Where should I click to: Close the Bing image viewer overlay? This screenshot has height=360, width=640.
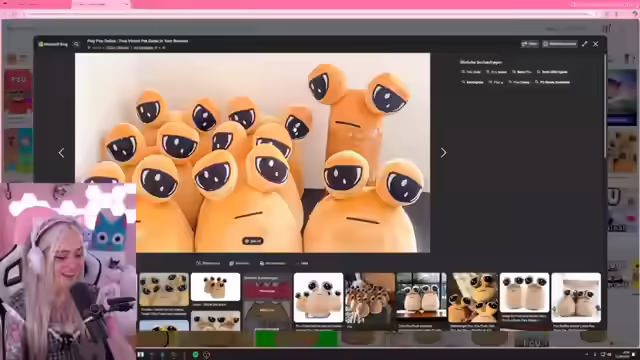click(x=596, y=44)
